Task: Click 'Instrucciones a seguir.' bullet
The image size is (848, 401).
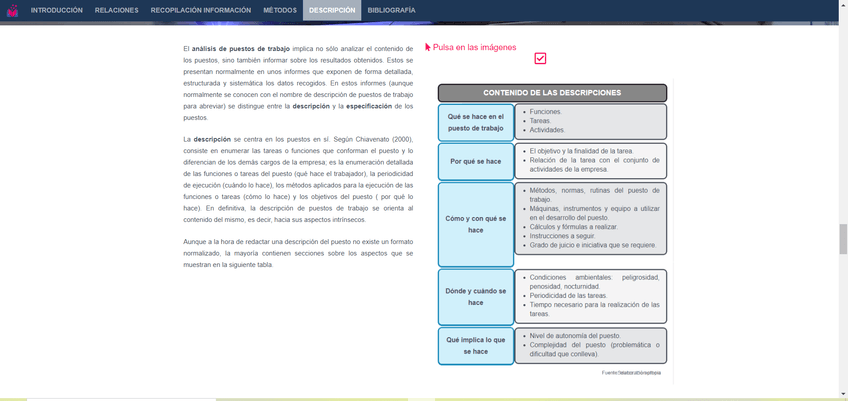Action: pyautogui.click(x=562, y=236)
